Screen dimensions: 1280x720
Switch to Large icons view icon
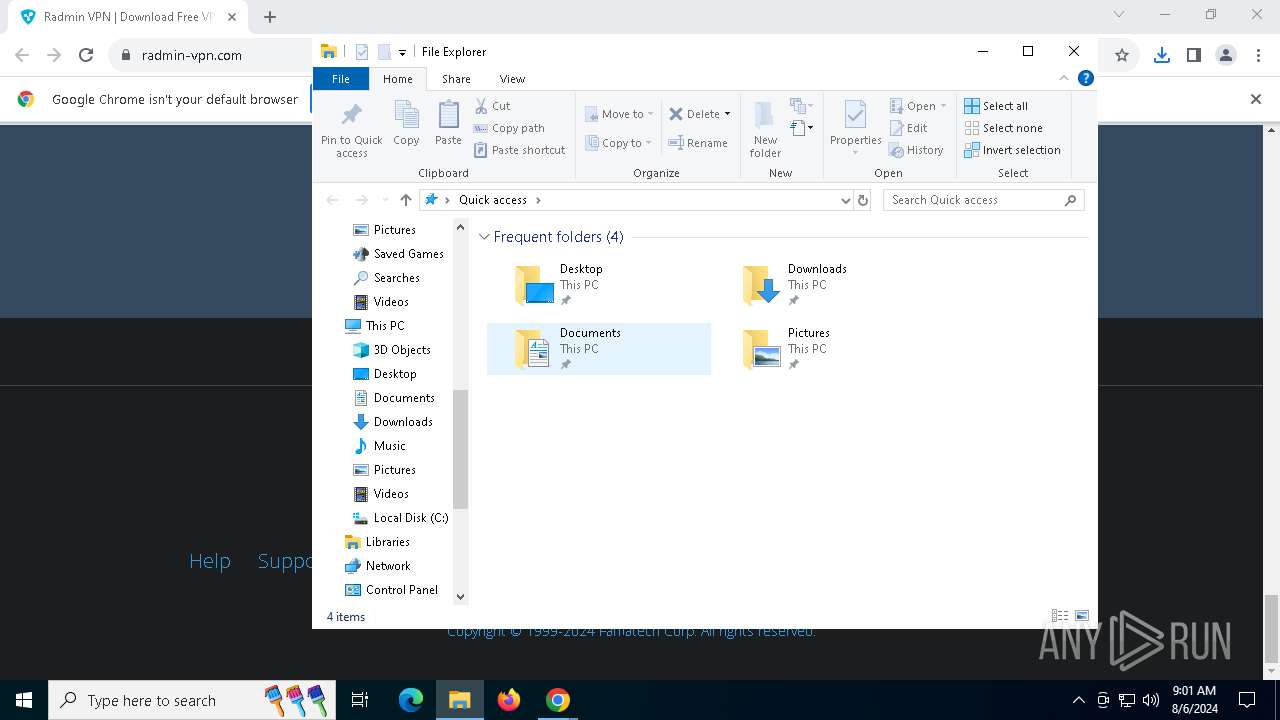click(1081, 616)
